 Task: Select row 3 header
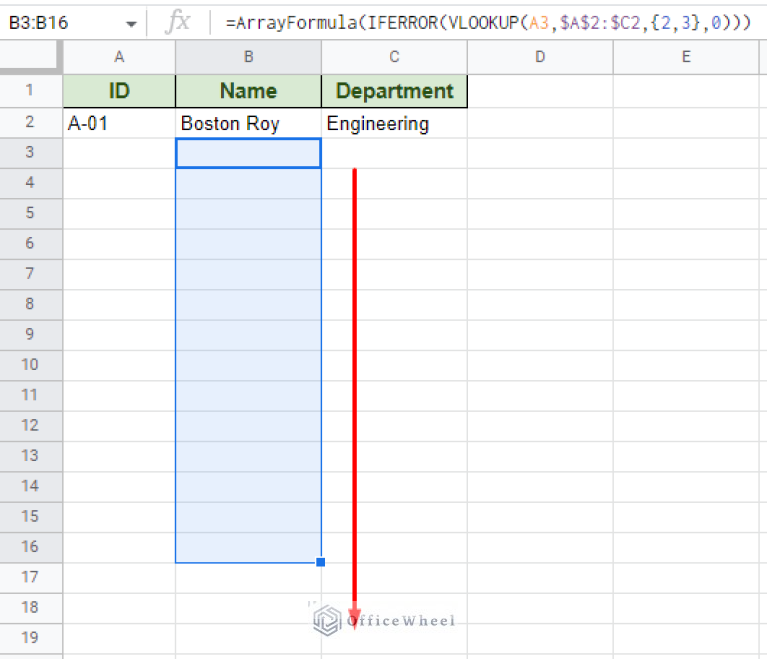(31, 152)
